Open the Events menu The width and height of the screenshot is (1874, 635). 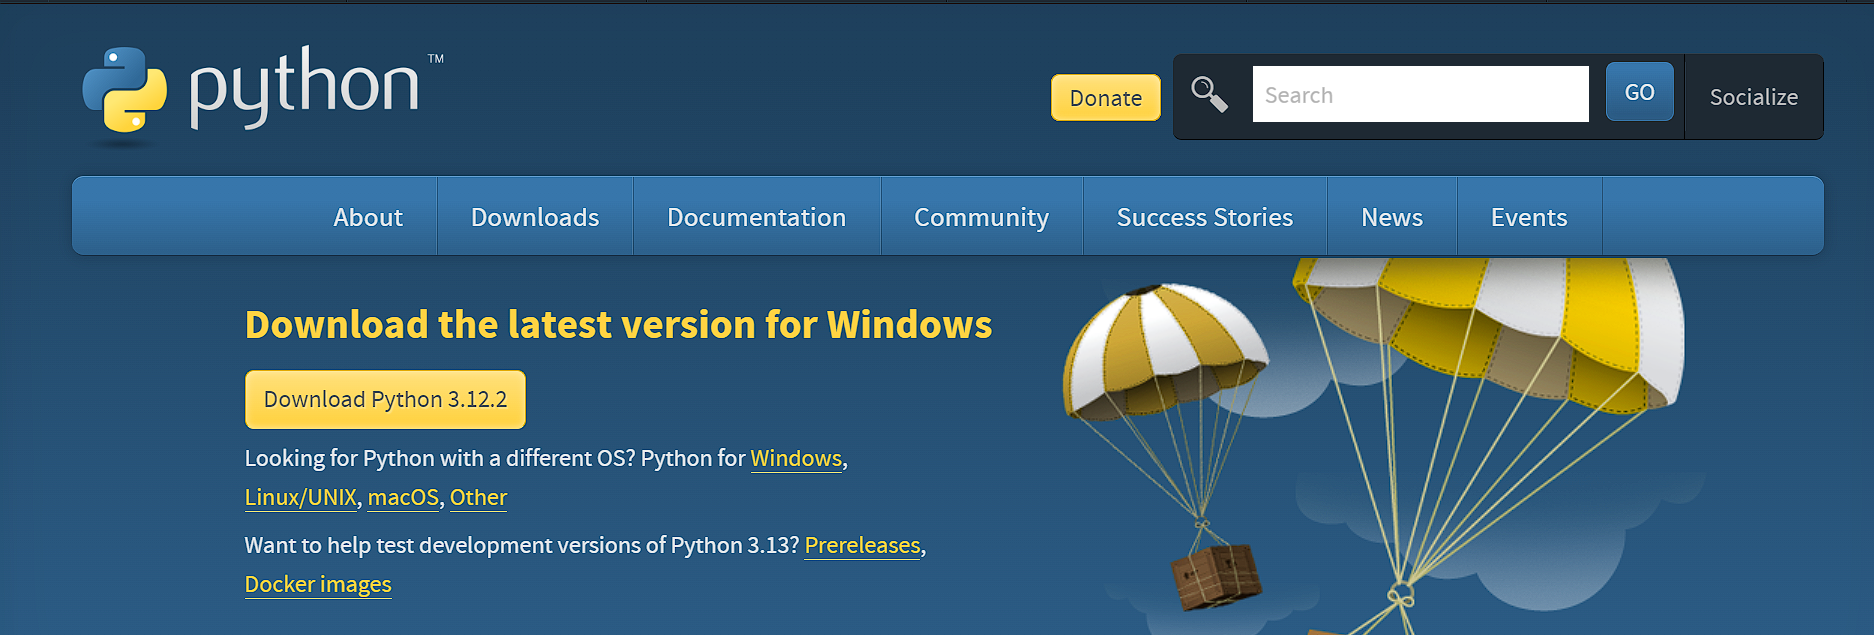point(1529,217)
